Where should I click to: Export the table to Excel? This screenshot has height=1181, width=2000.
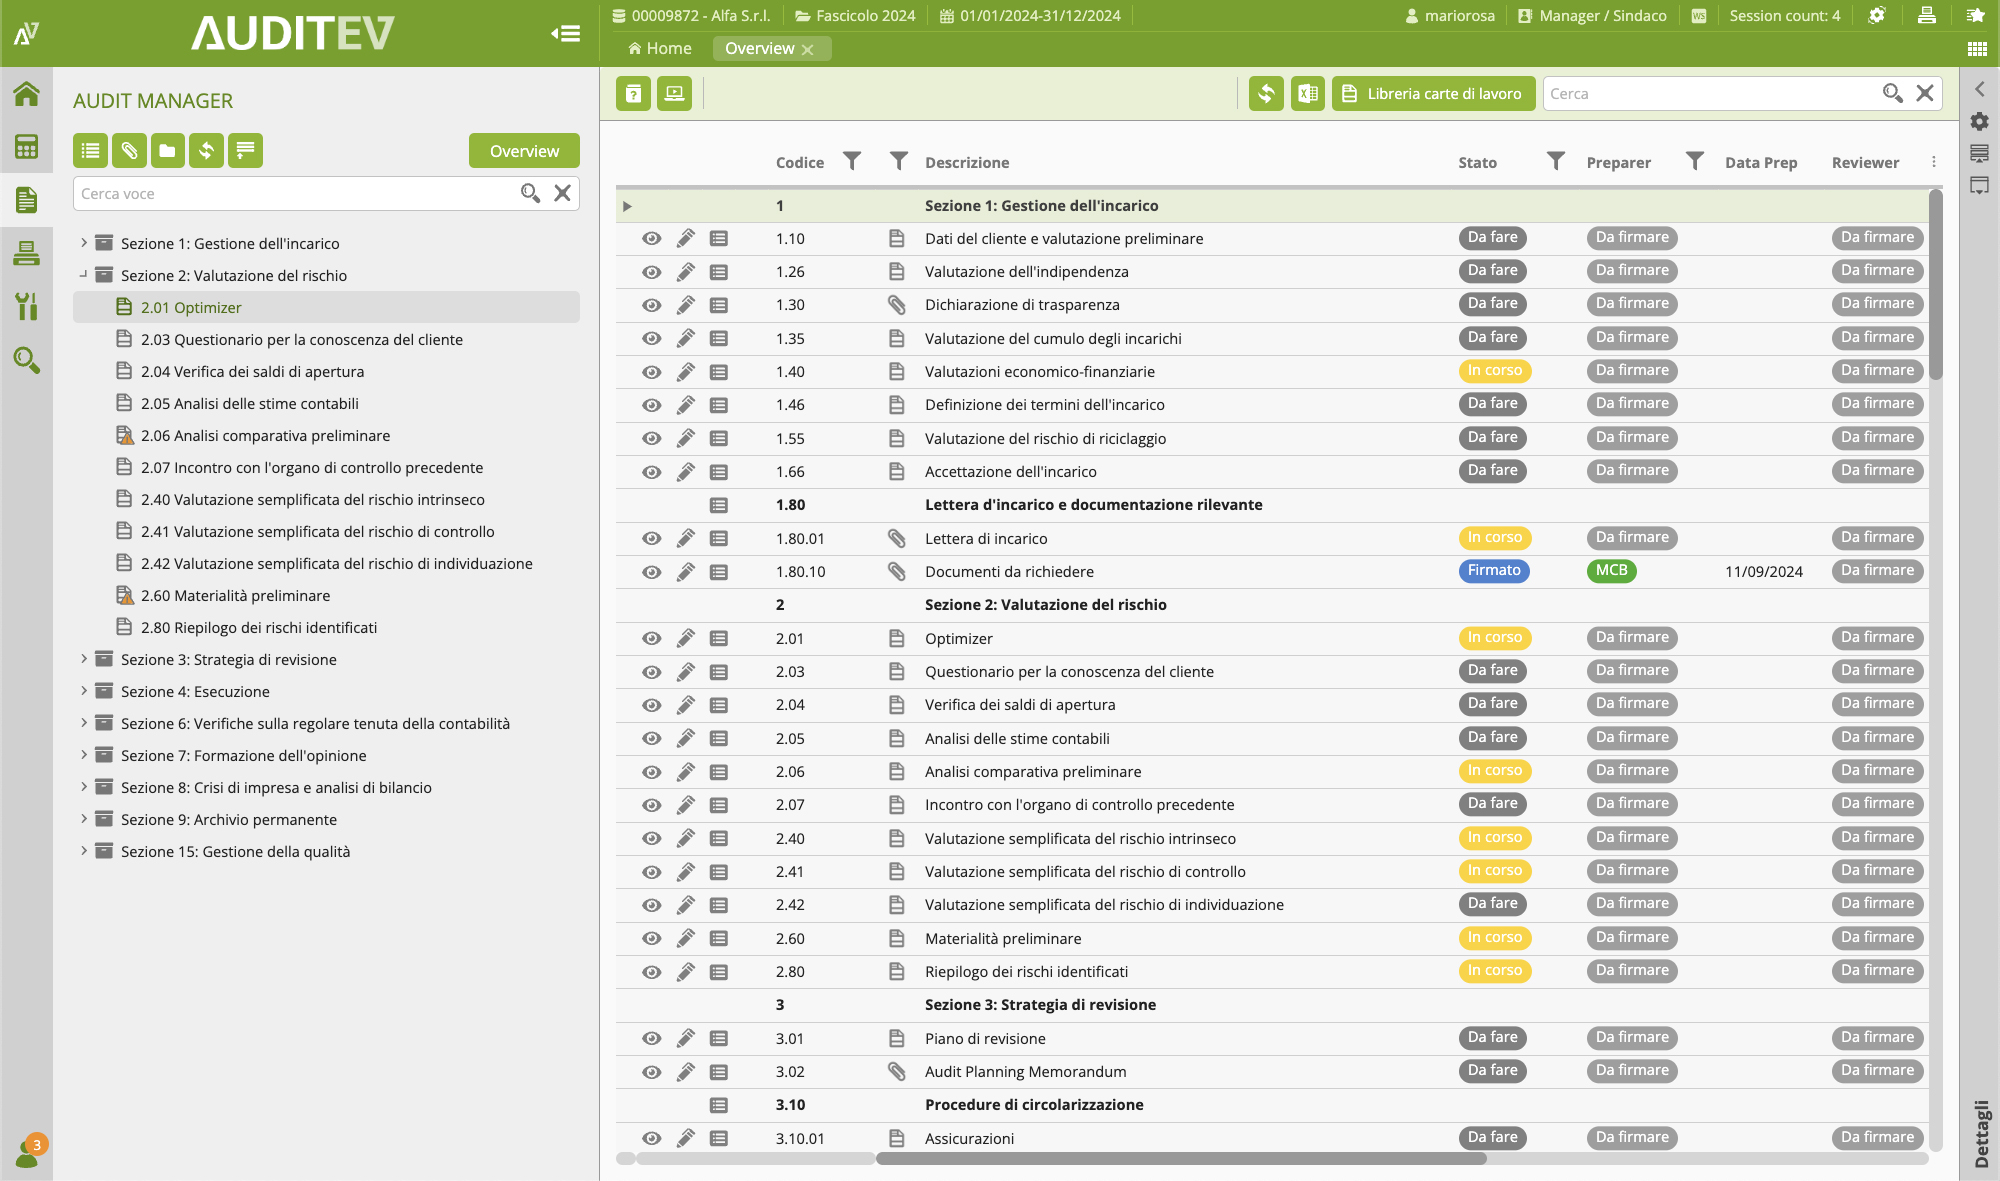1307,94
